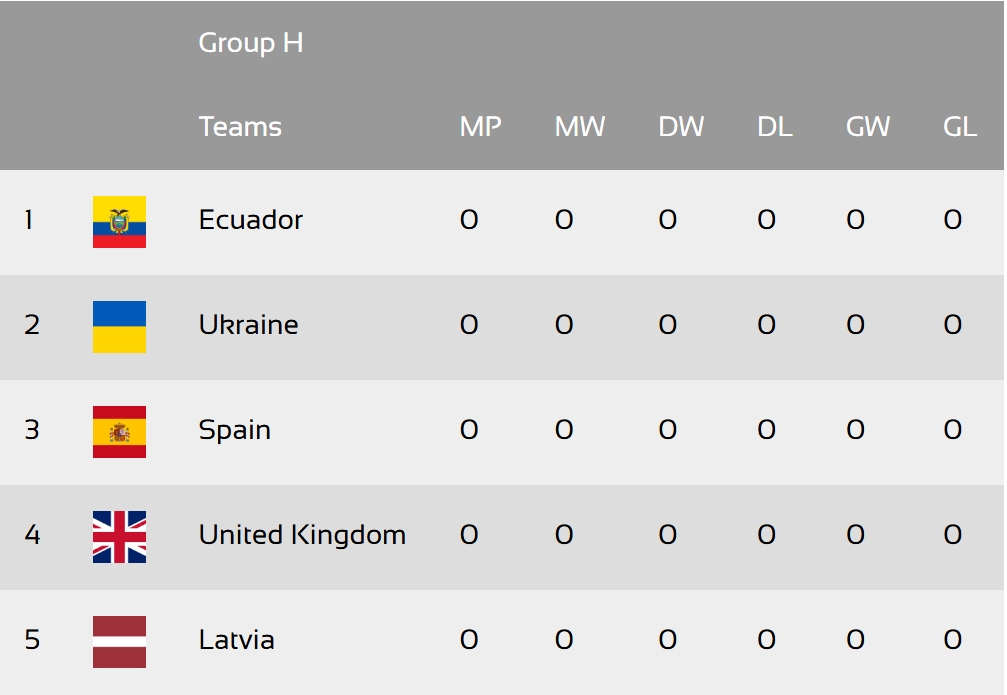
Task: Select the Spain team name
Action: pyautogui.click(x=235, y=430)
